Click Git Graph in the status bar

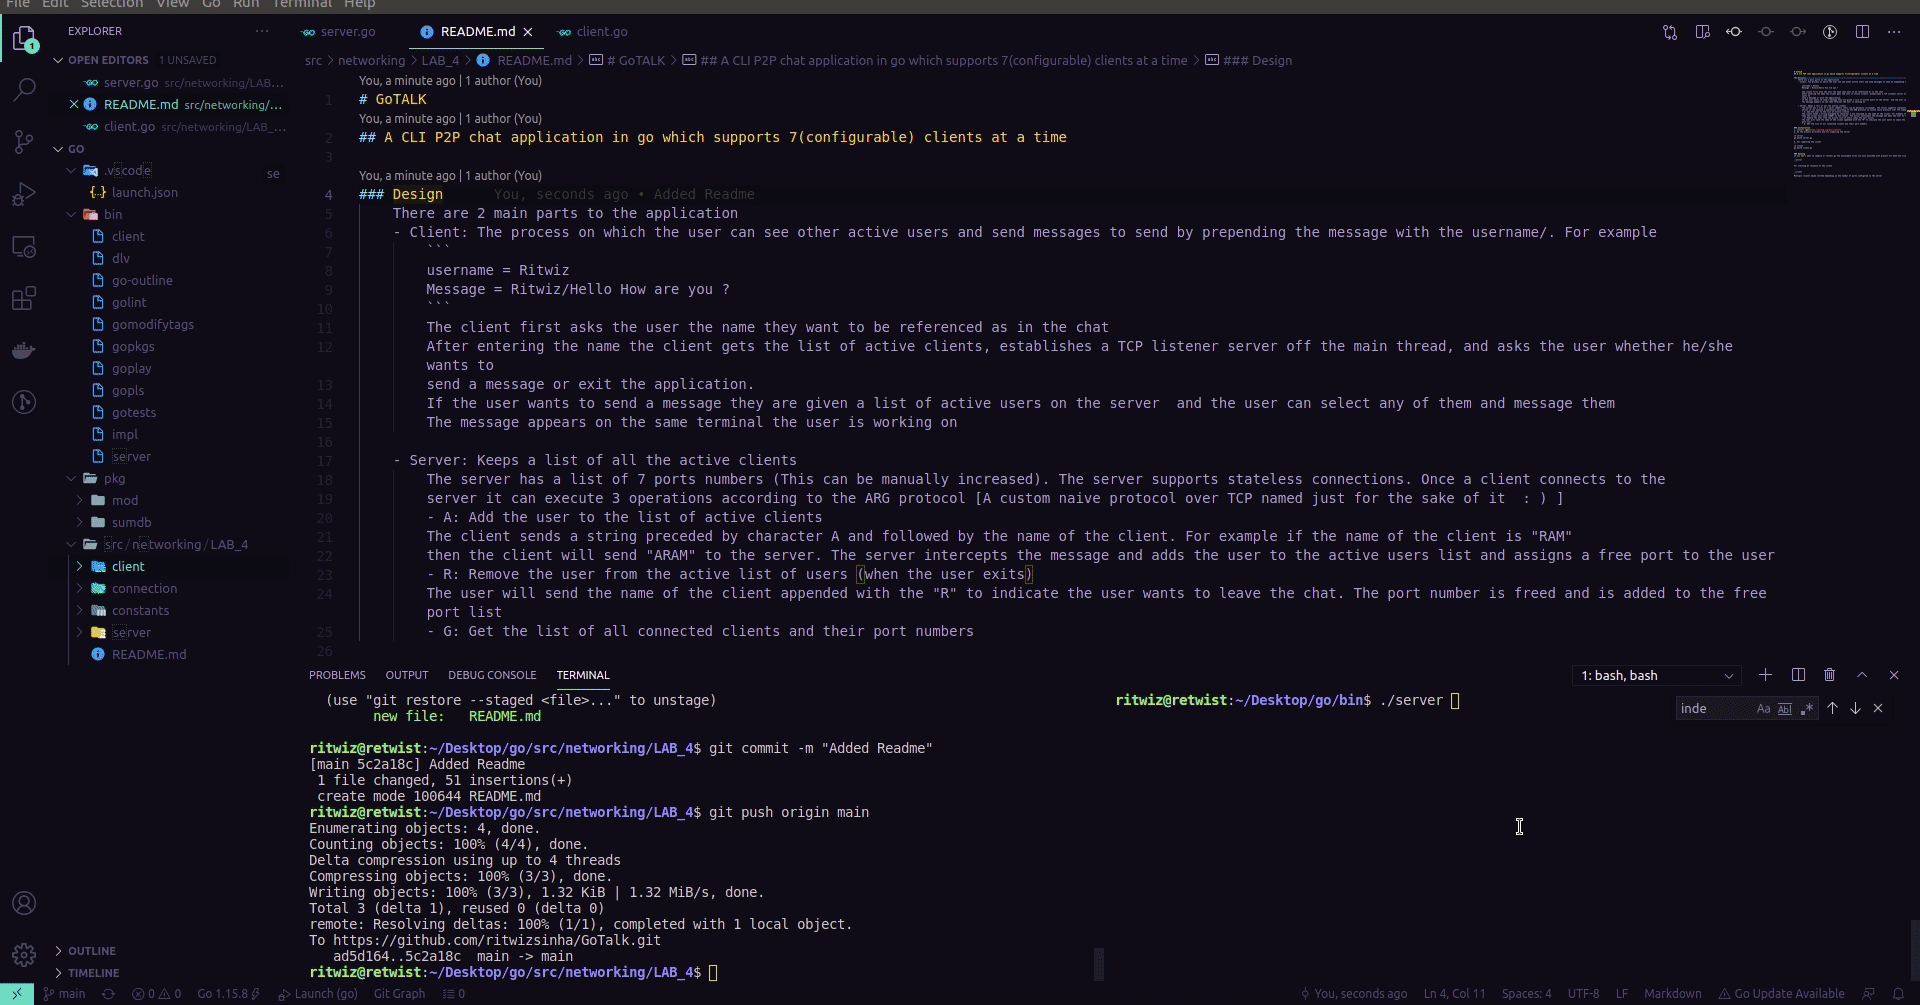point(399,994)
